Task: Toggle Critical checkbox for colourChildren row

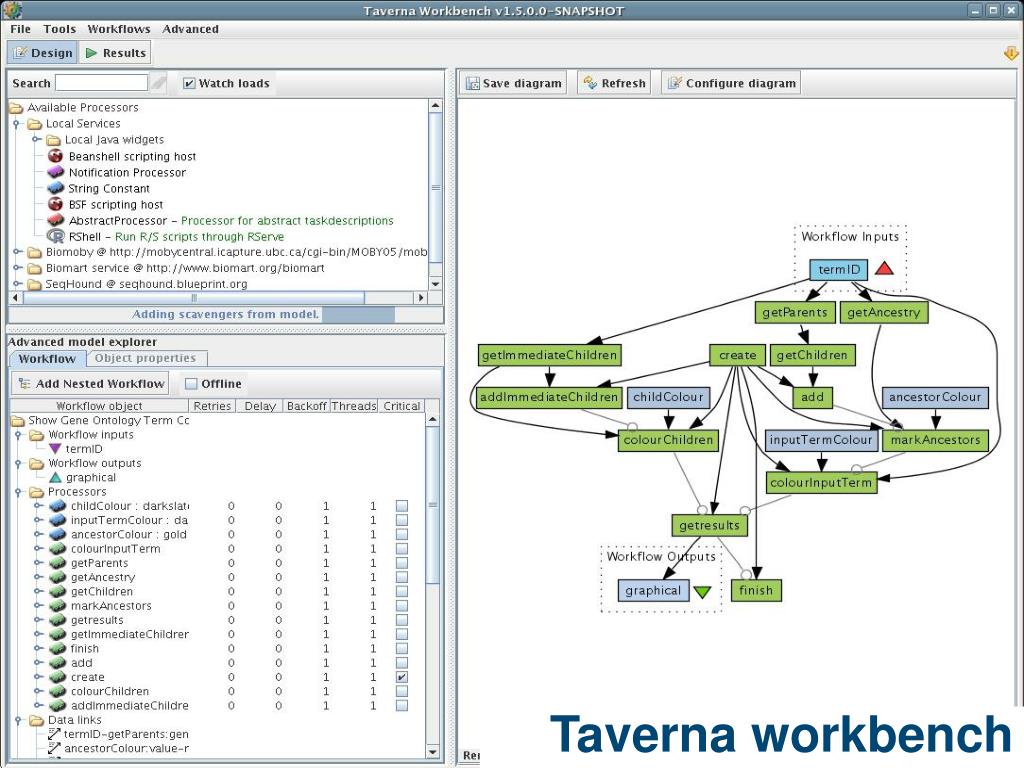Action: (x=402, y=692)
